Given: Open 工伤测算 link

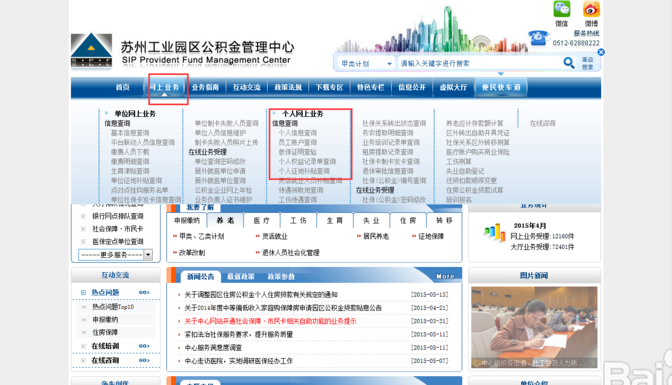Looking at the screenshot, I should 459,162.
